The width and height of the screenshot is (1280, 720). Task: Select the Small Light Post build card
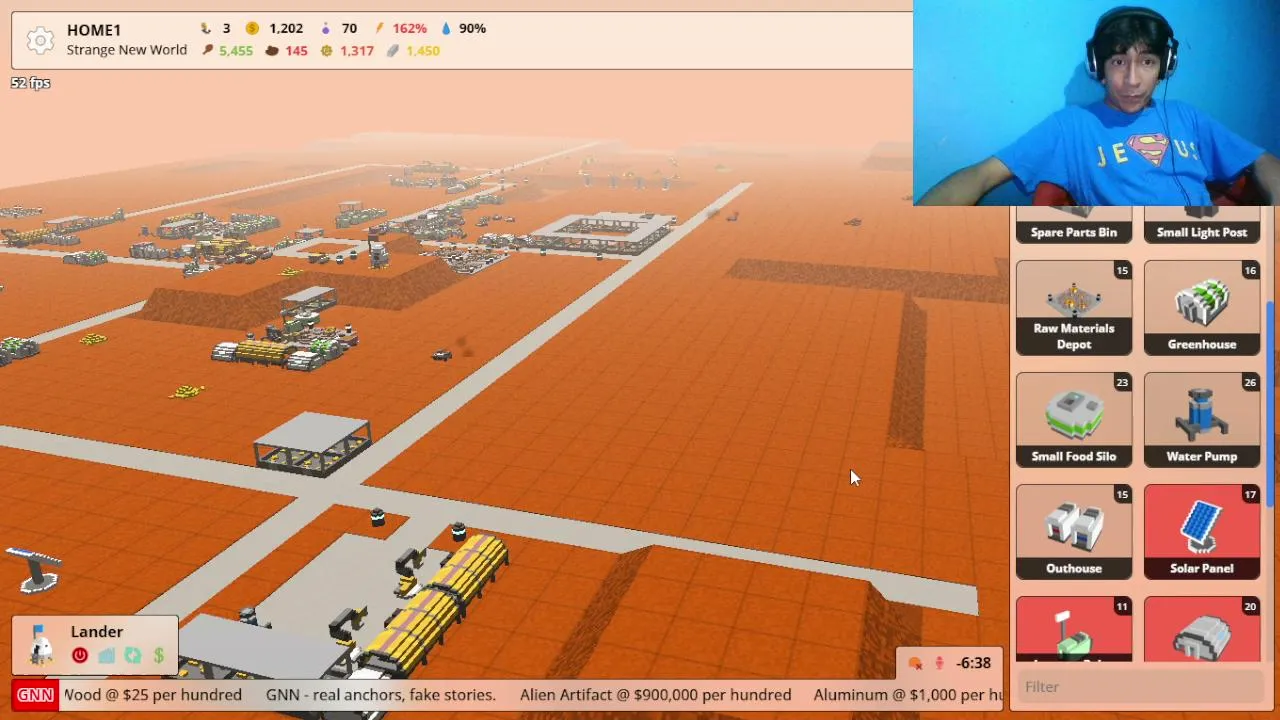click(1202, 226)
